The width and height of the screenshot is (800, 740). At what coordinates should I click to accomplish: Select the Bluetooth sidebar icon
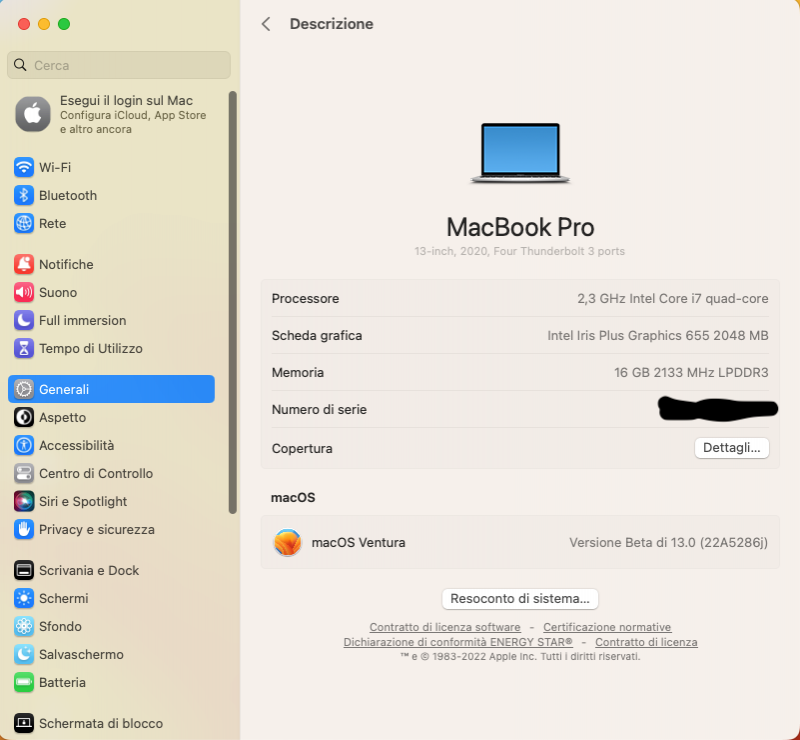click(24, 195)
